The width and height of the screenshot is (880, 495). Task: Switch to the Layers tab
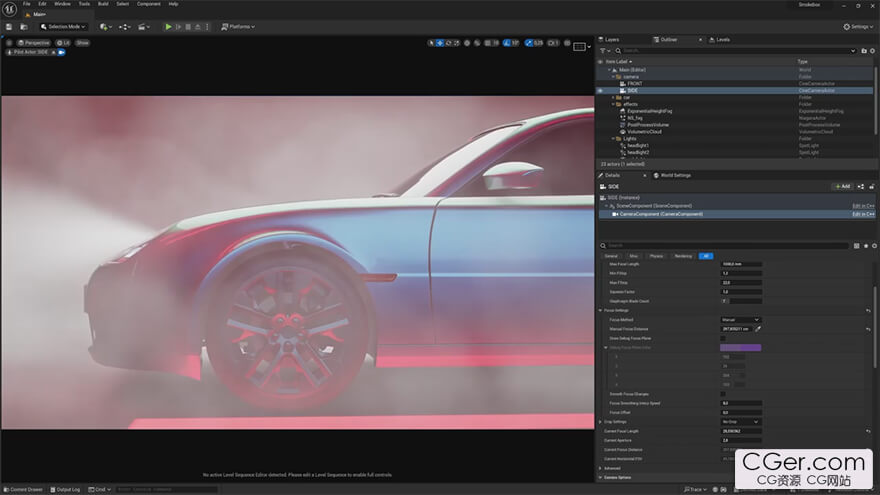[609, 40]
